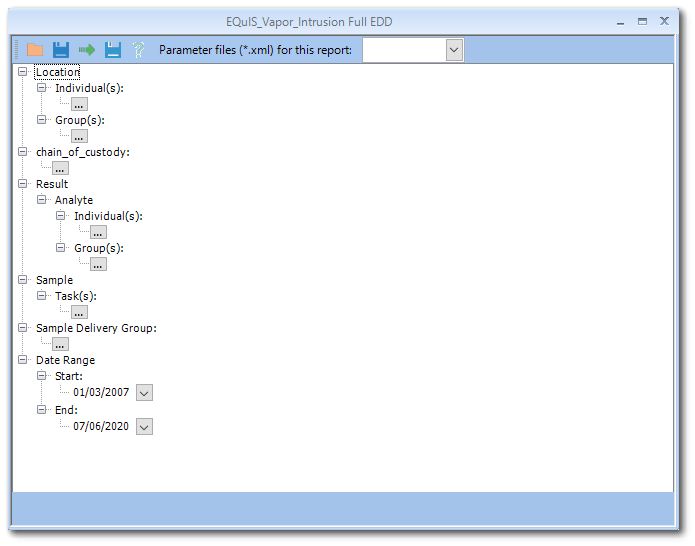Select the Task(s): label
695x546 pixels.
76,296
